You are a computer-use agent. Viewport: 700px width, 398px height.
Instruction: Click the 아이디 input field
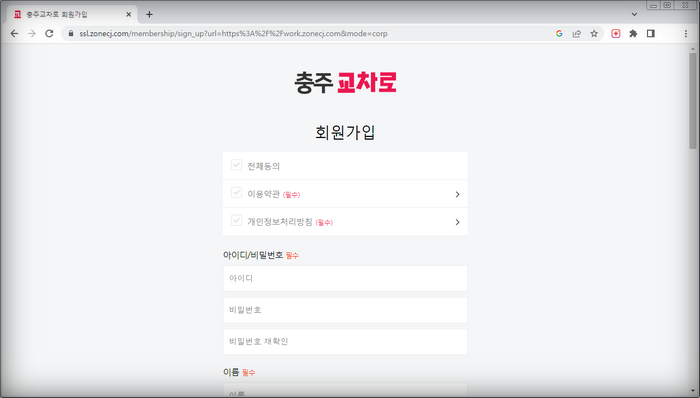tap(345, 278)
